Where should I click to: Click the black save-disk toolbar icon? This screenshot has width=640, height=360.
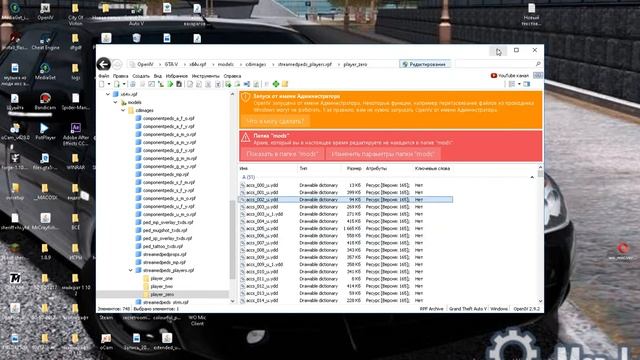179,84
